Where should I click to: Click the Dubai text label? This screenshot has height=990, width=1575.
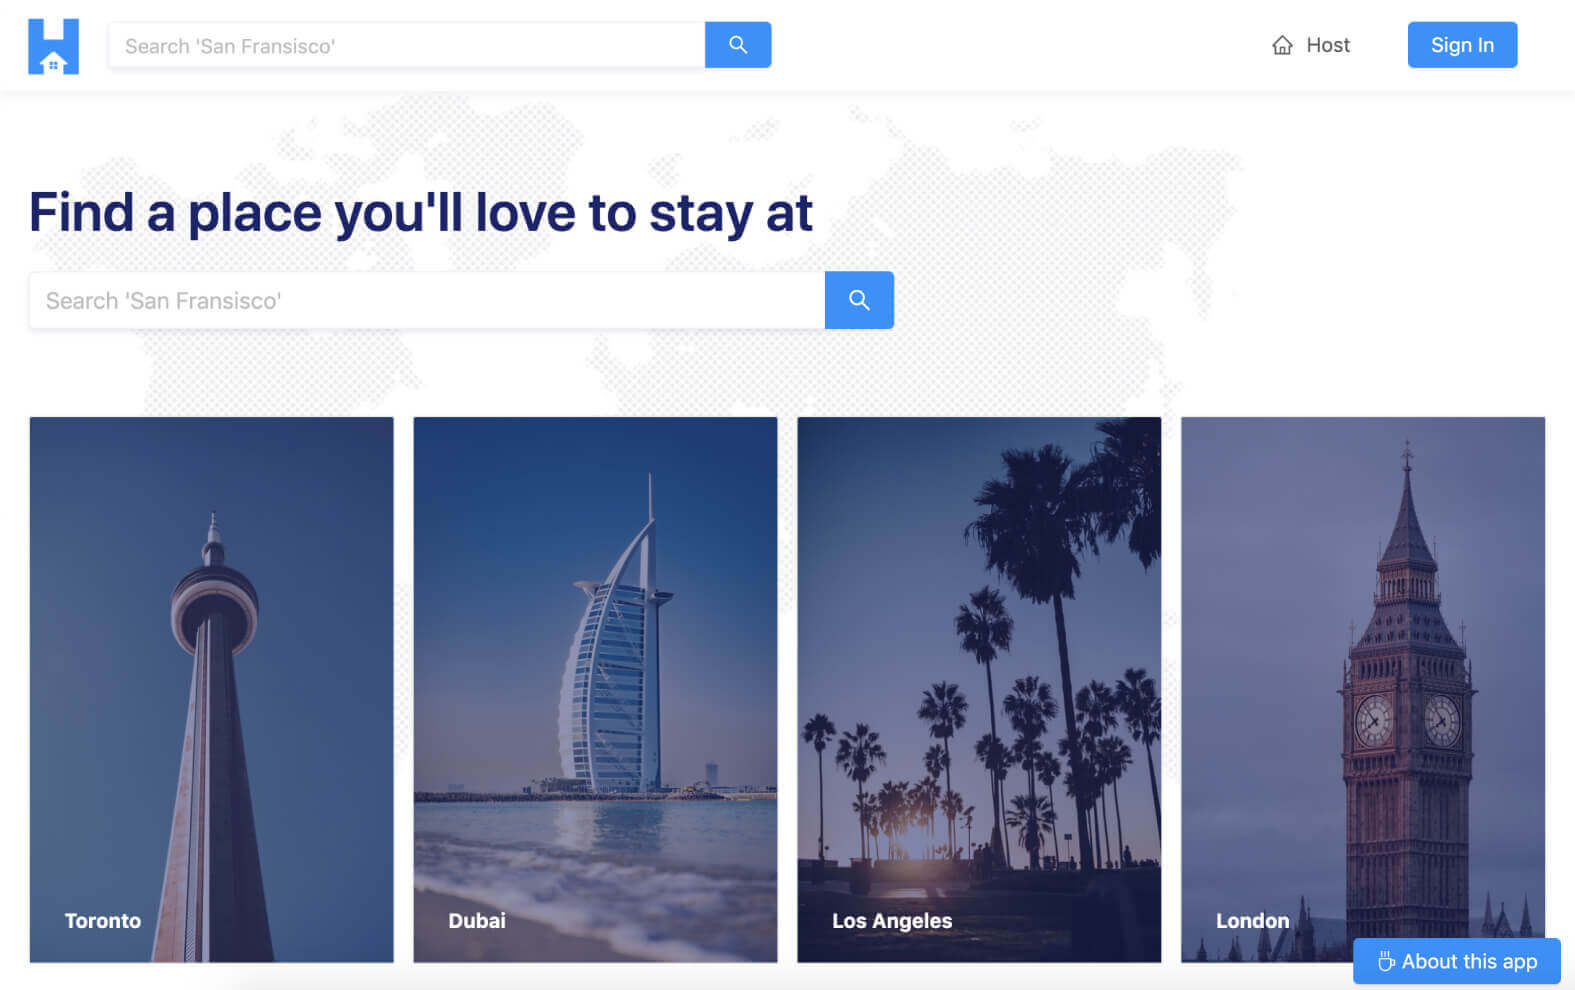[x=477, y=921]
